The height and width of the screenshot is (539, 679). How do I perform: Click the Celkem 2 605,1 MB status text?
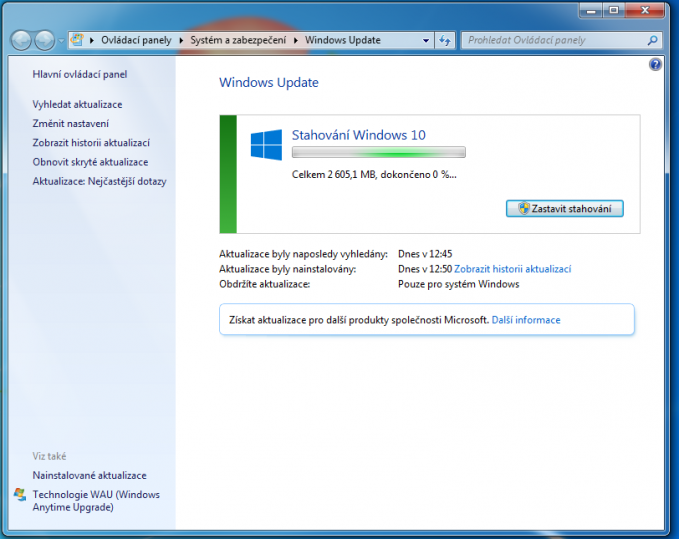374,174
